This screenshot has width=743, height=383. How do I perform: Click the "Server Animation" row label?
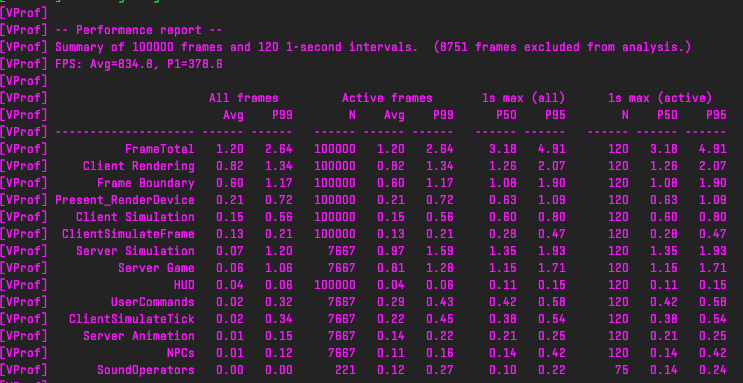point(139,336)
